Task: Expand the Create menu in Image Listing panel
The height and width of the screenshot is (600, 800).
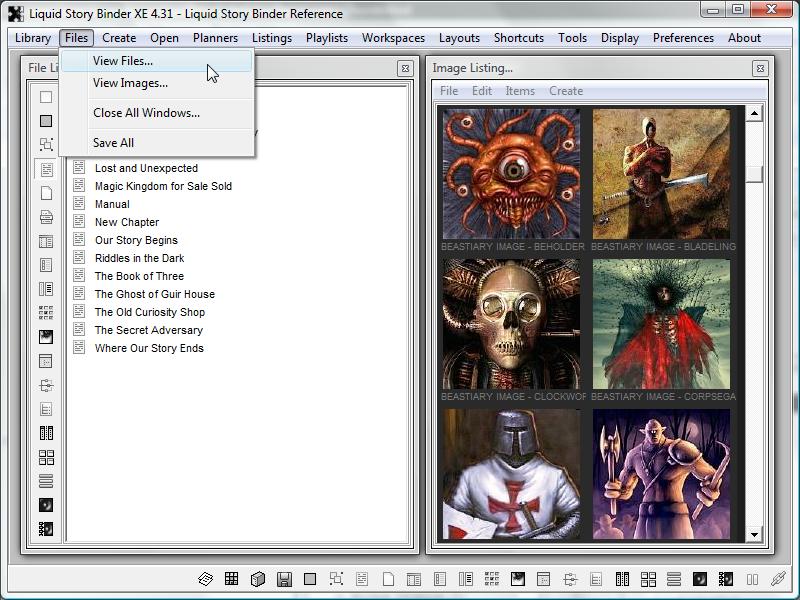Action: [x=565, y=91]
